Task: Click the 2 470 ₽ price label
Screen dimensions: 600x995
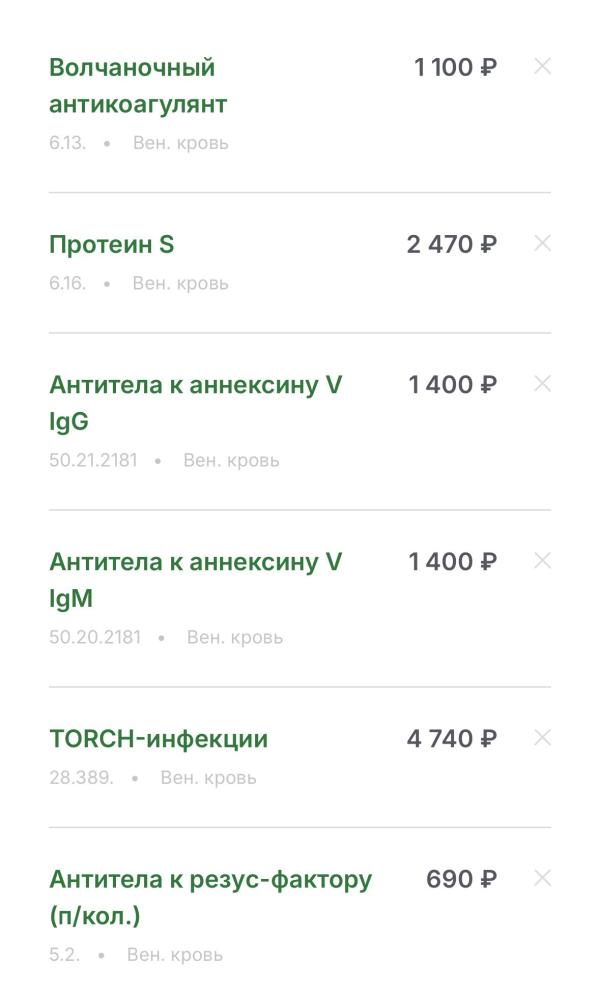Action: 451,245
